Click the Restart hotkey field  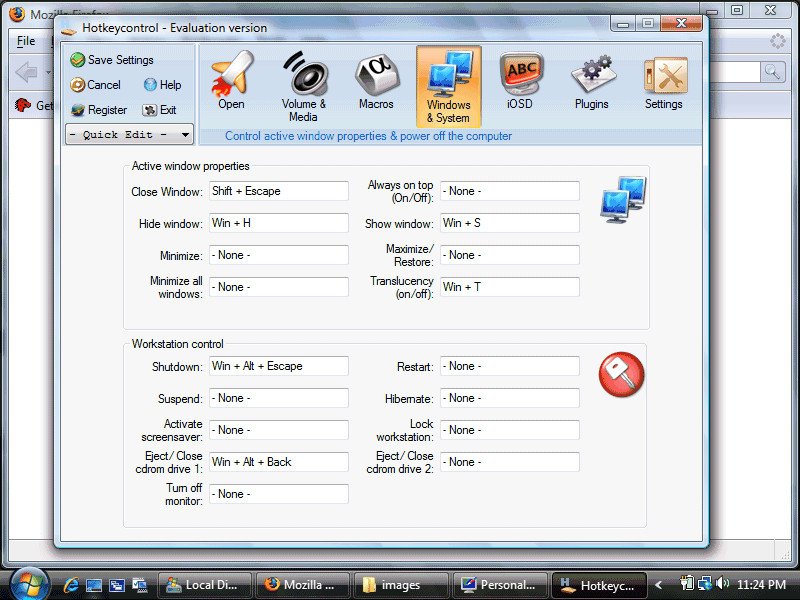(x=510, y=366)
